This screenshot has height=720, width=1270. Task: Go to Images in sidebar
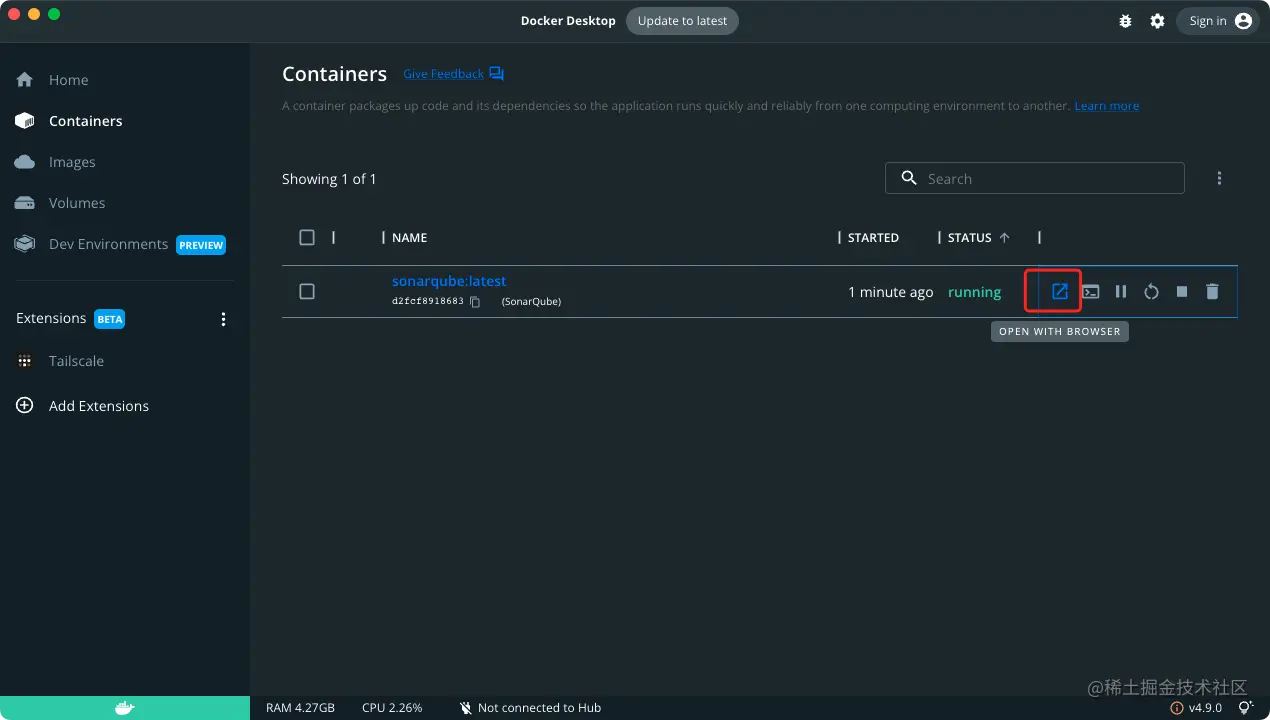[72, 162]
